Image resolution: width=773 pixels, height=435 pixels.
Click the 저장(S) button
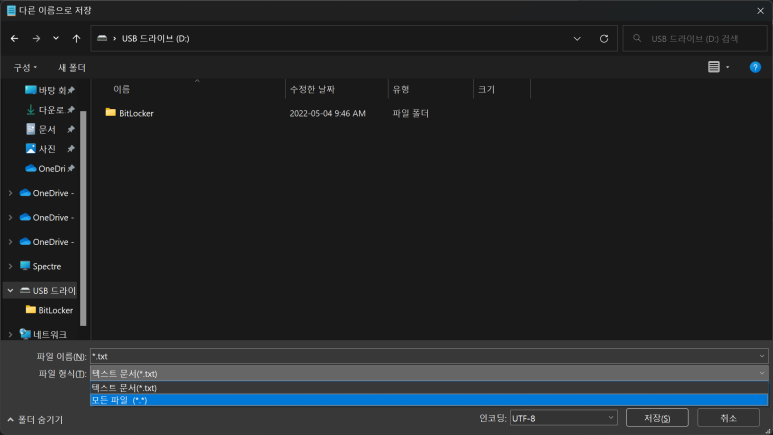pyautogui.click(x=657, y=418)
